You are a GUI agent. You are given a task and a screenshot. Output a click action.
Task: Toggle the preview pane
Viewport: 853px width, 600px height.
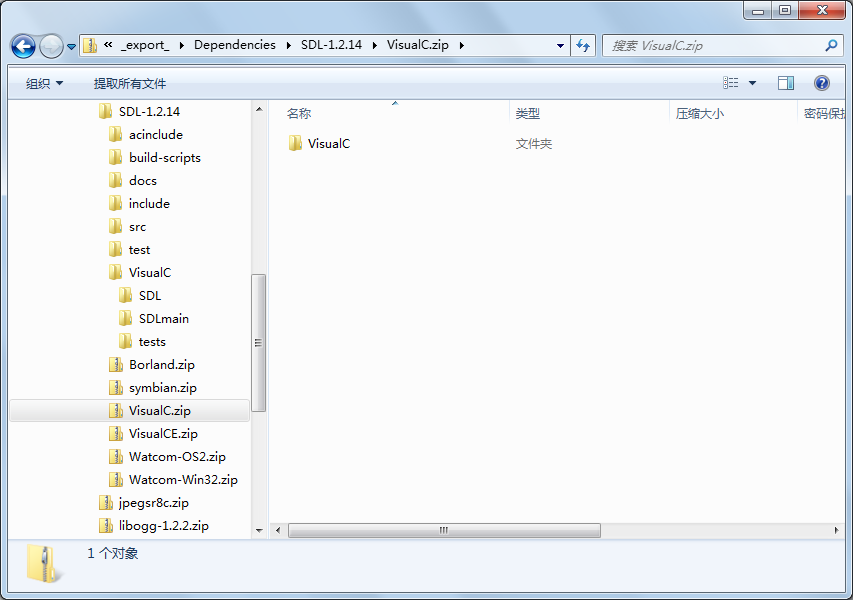(786, 82)
